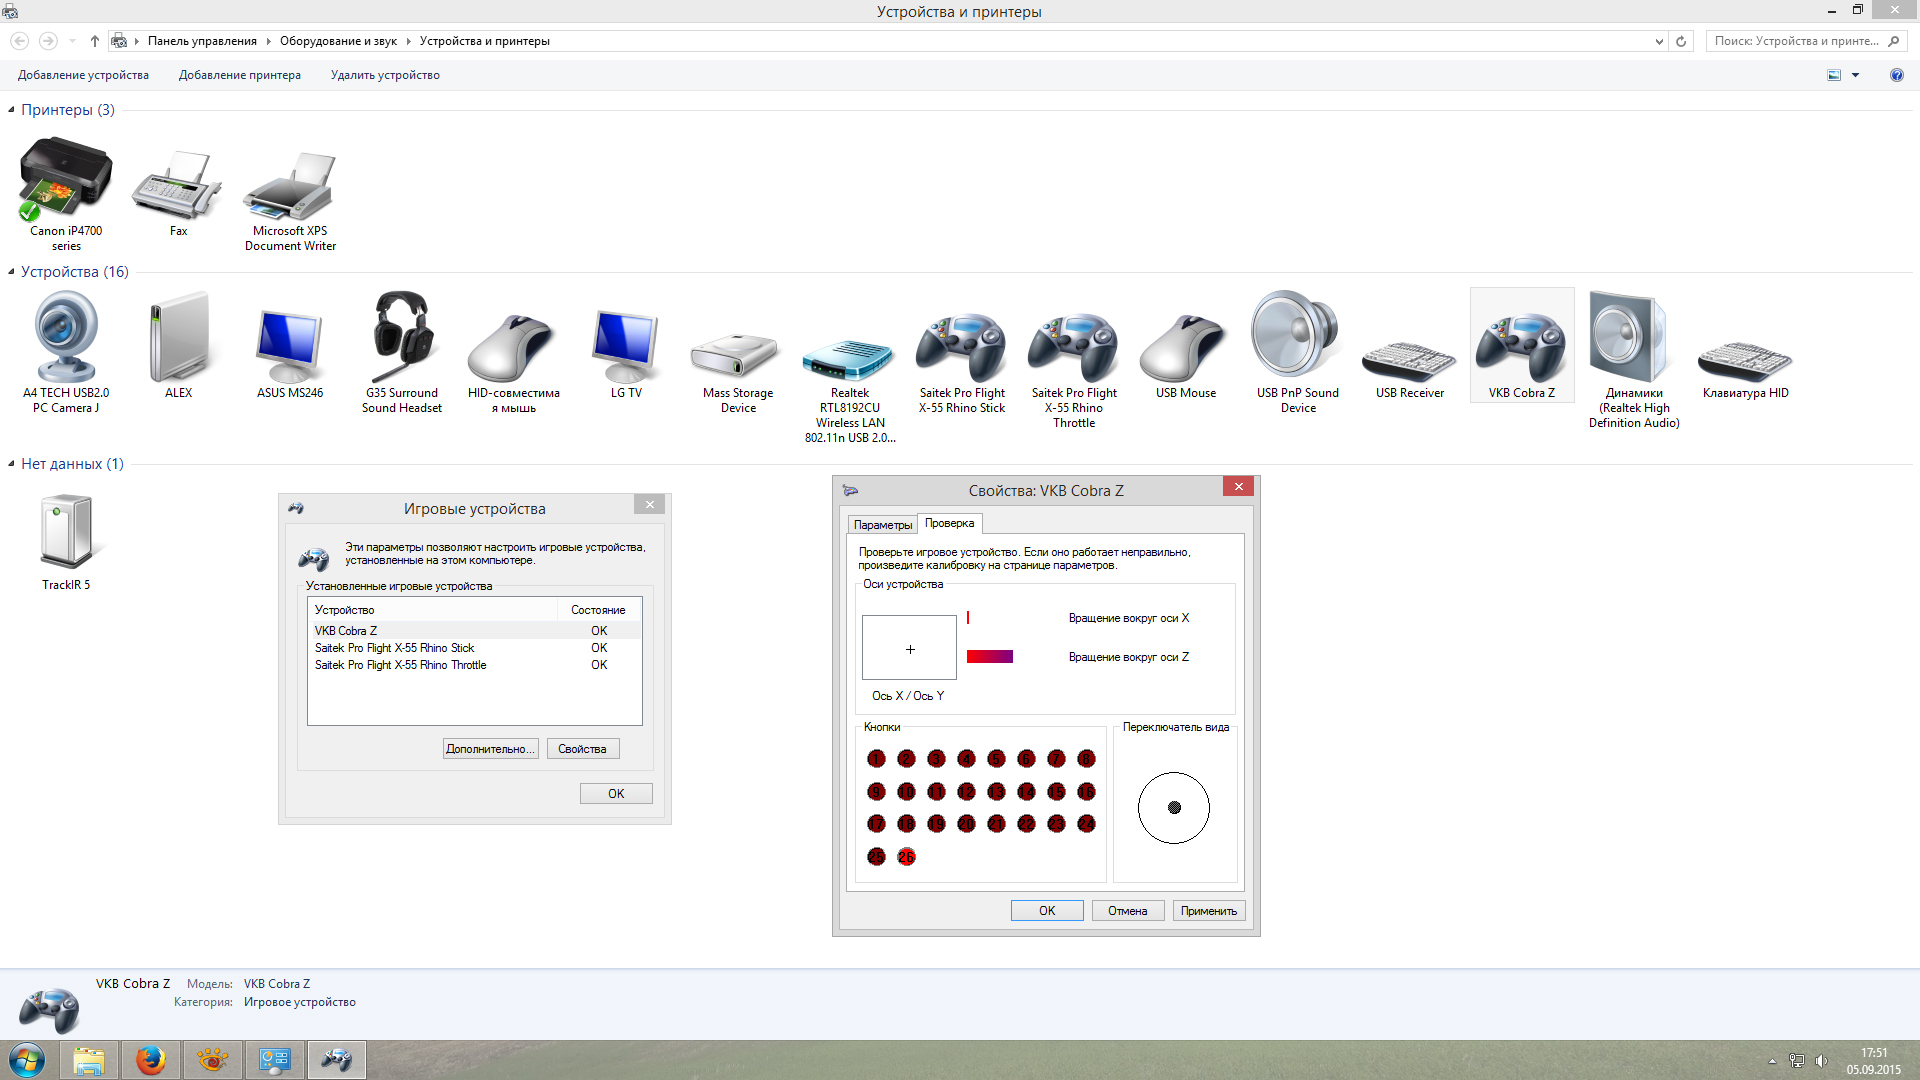Click Отмена in VKB Cobra Z properties
1920x1080 pixels.
tap(1128, 910)
